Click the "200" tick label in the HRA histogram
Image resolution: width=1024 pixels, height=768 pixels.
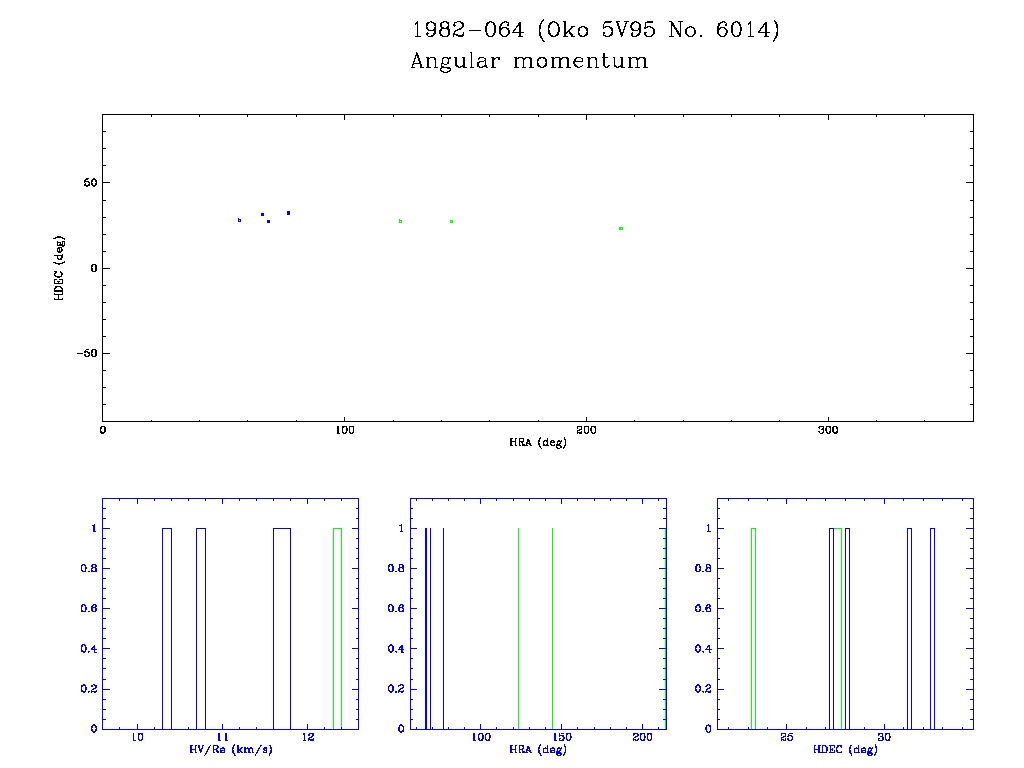coord(642,737)
